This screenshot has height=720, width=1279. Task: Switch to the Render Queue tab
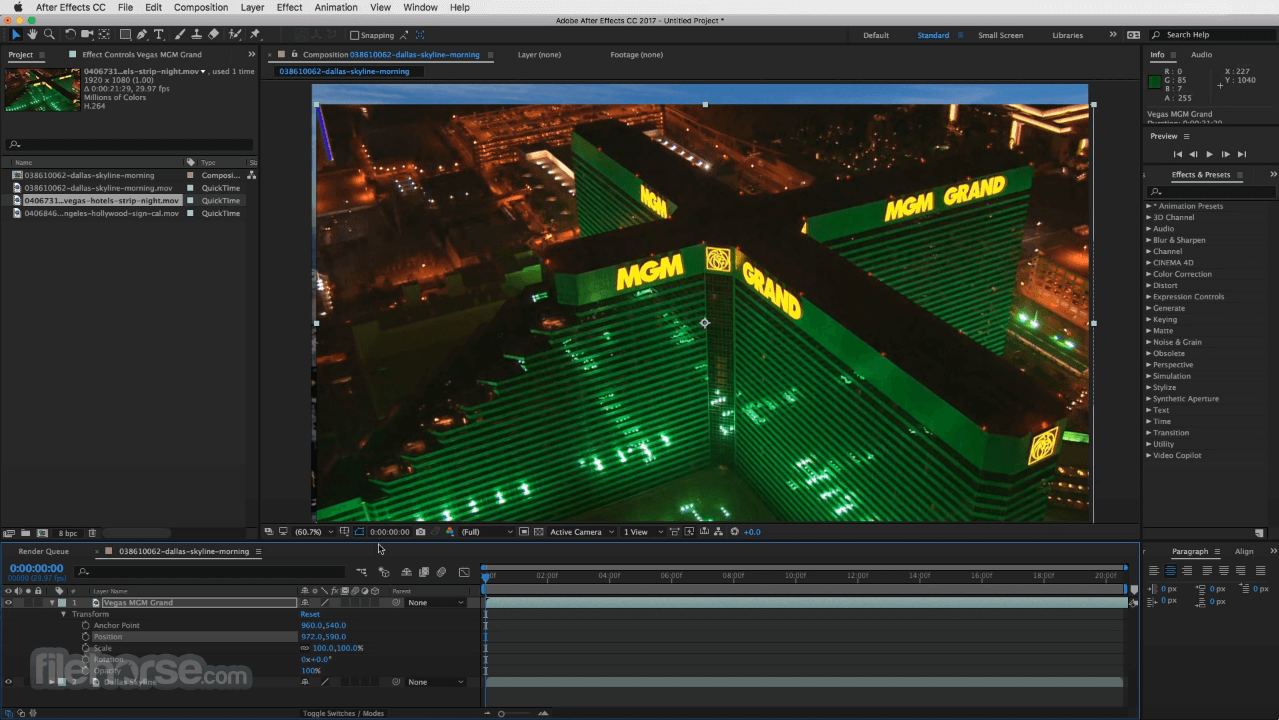(44, 551)
